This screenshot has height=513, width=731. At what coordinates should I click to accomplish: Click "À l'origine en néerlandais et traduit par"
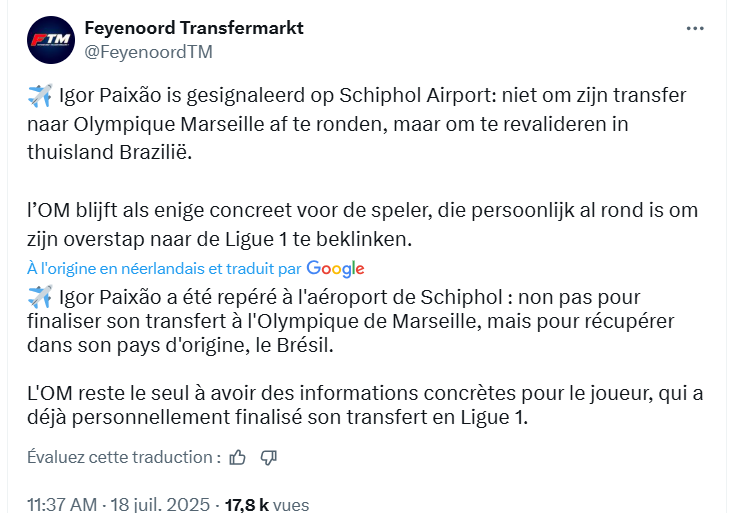coord(164,268)
